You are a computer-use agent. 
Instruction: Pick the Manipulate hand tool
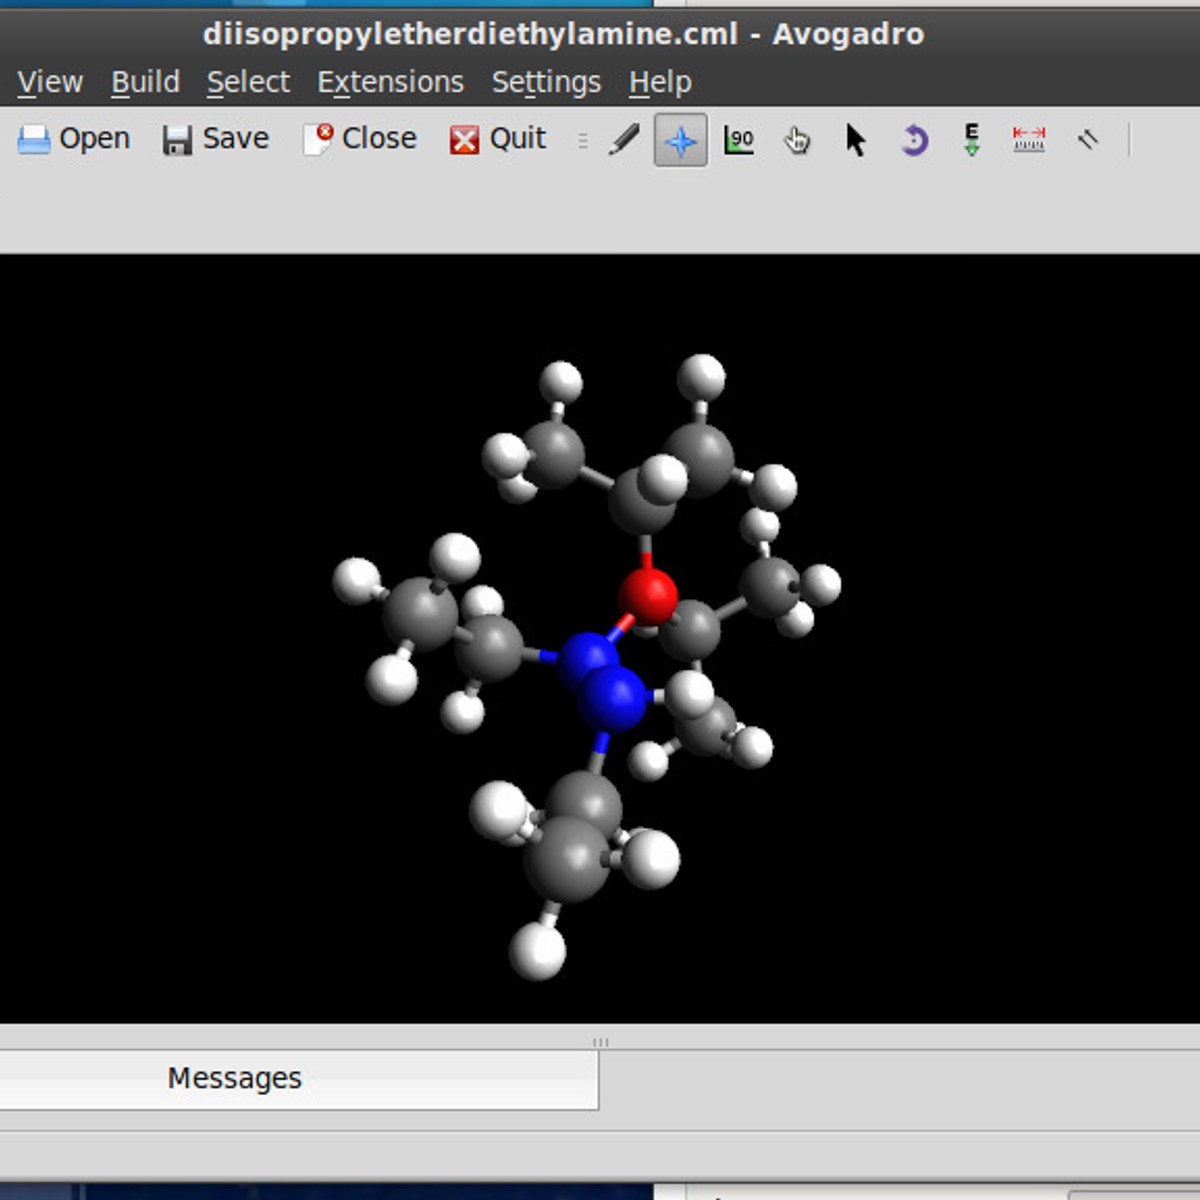796,139
